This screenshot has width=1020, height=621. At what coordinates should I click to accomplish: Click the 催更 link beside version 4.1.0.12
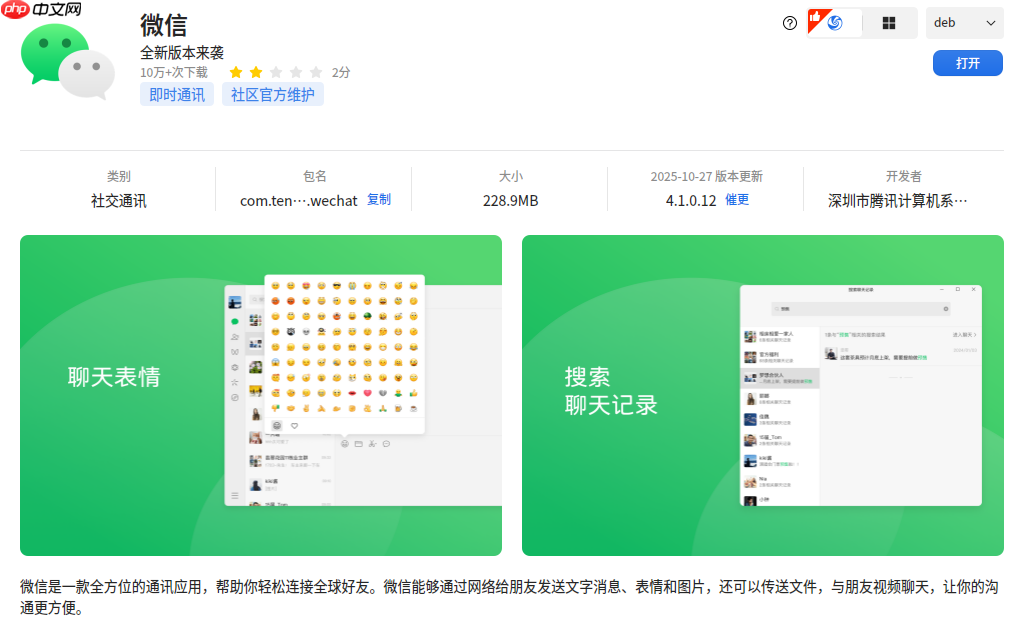(736, 199)
